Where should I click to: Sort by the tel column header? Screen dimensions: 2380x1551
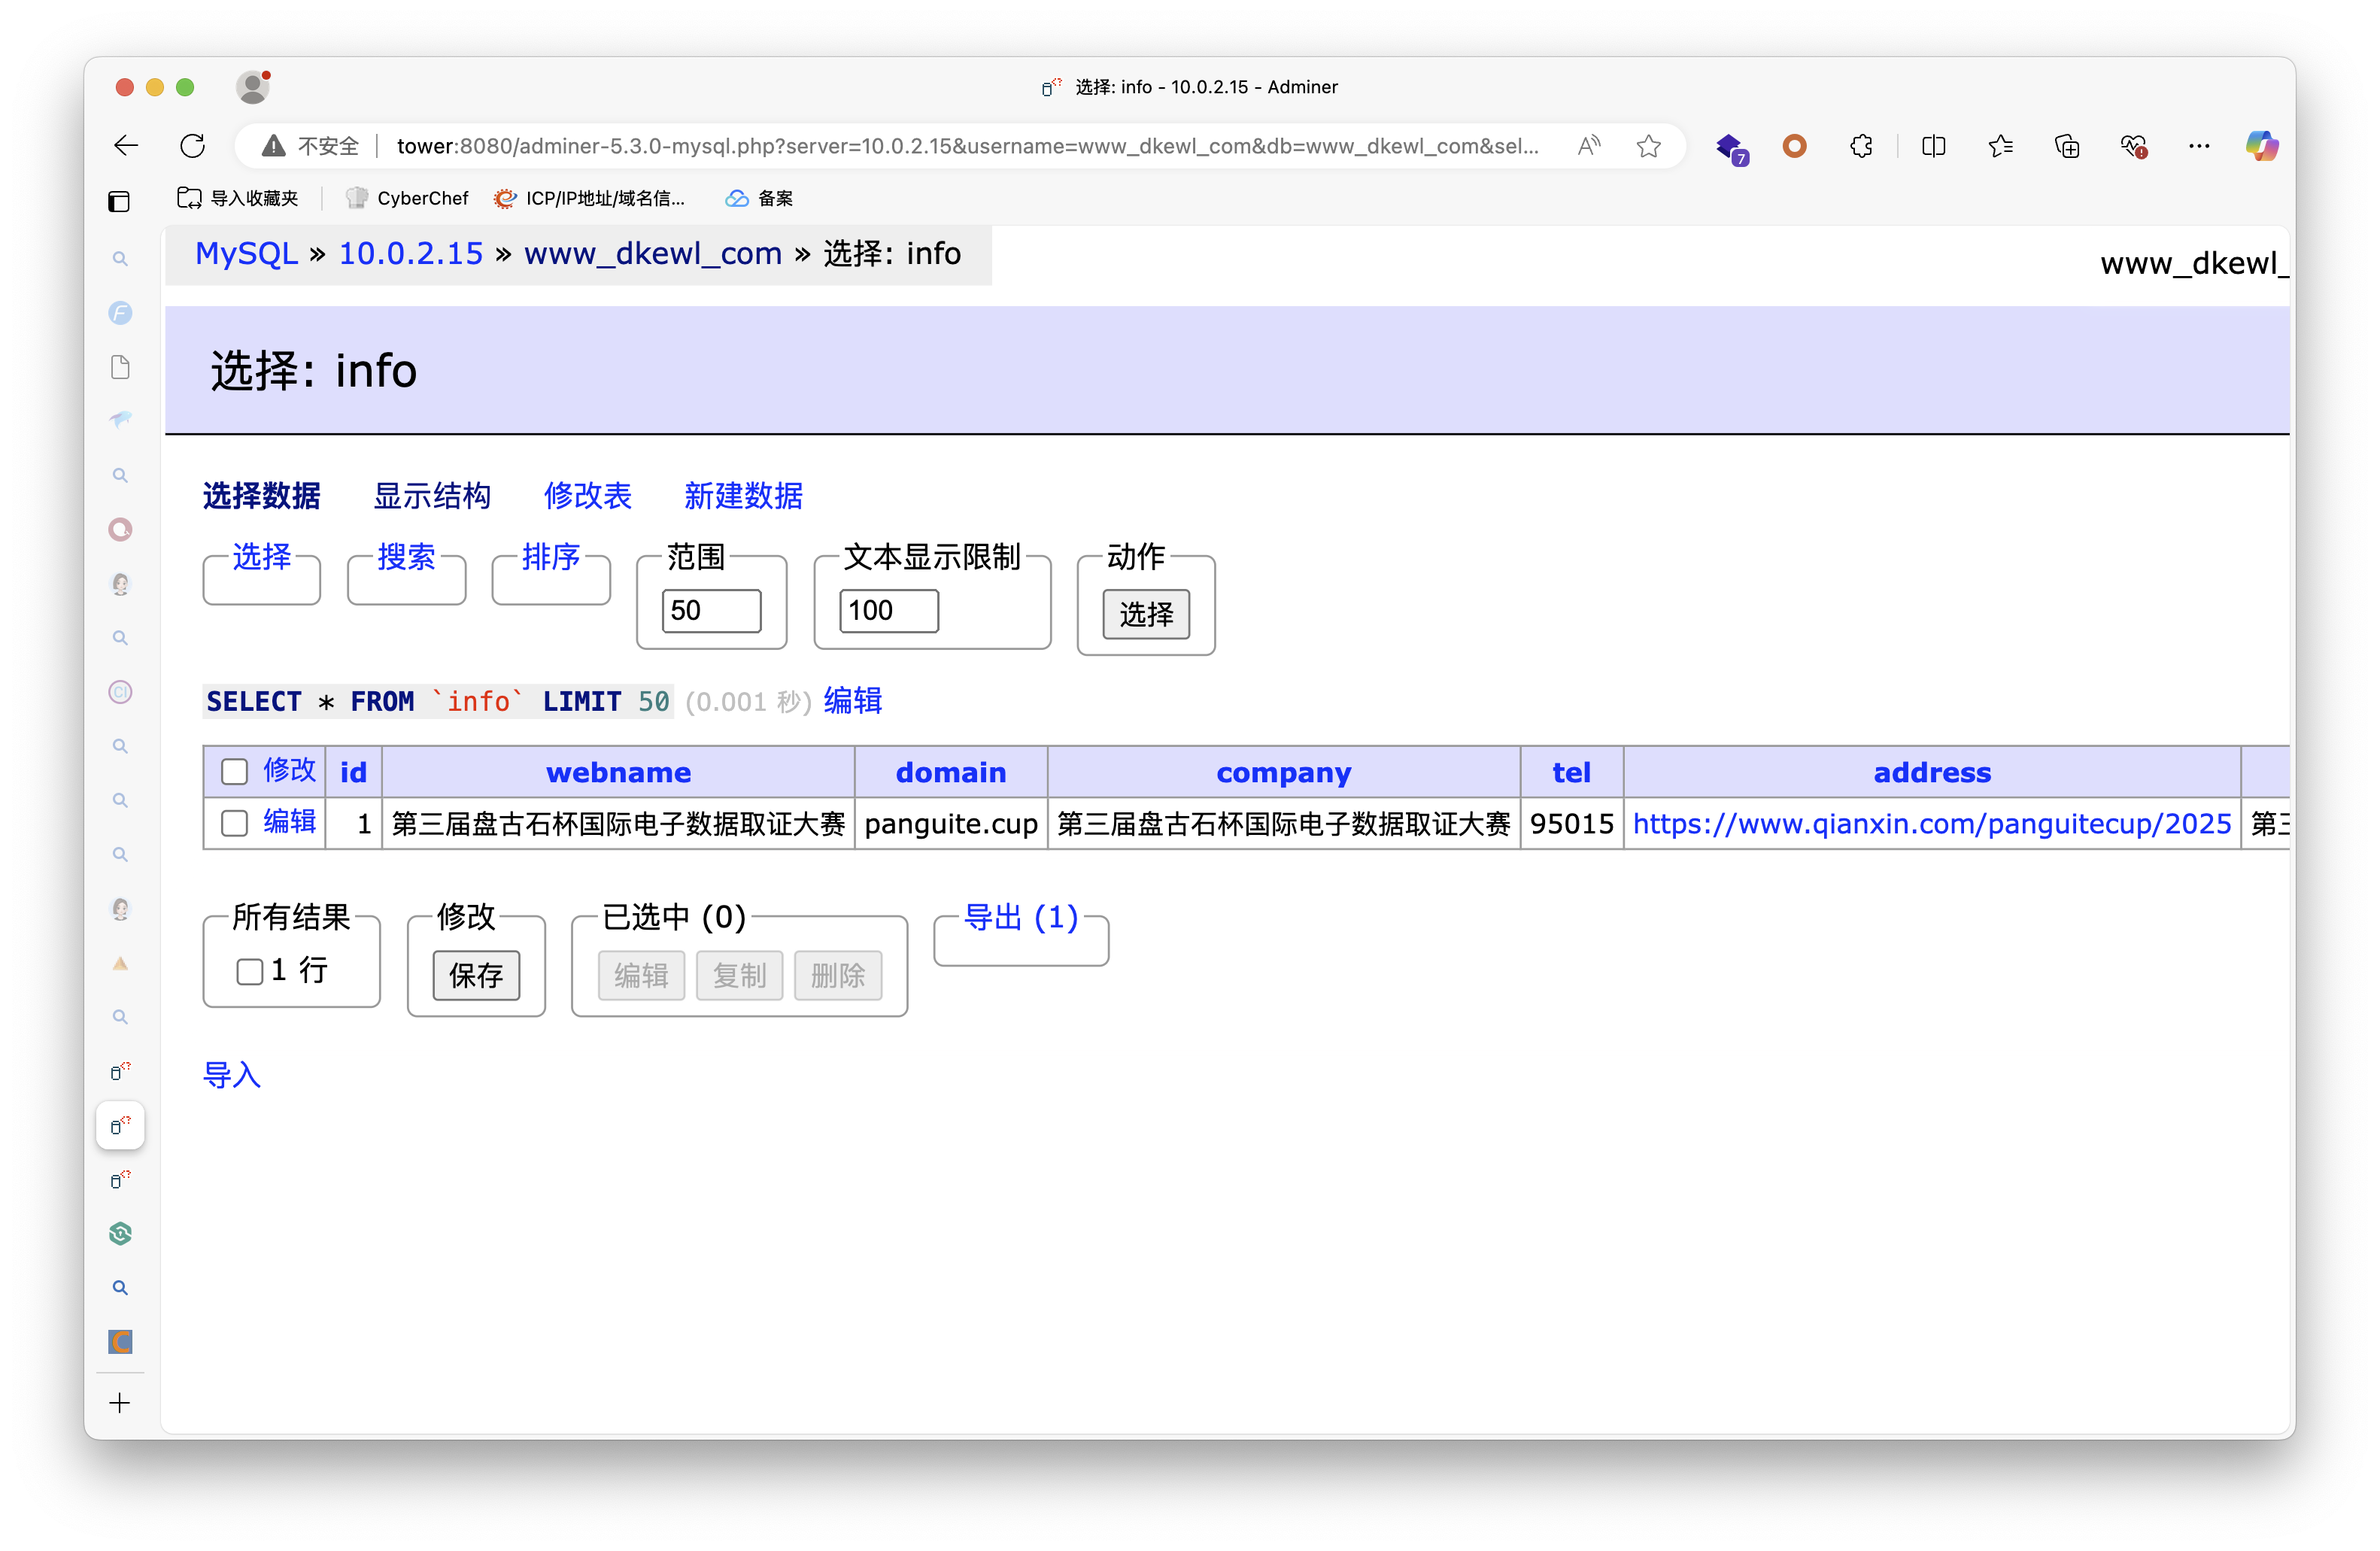(1571, 773)
